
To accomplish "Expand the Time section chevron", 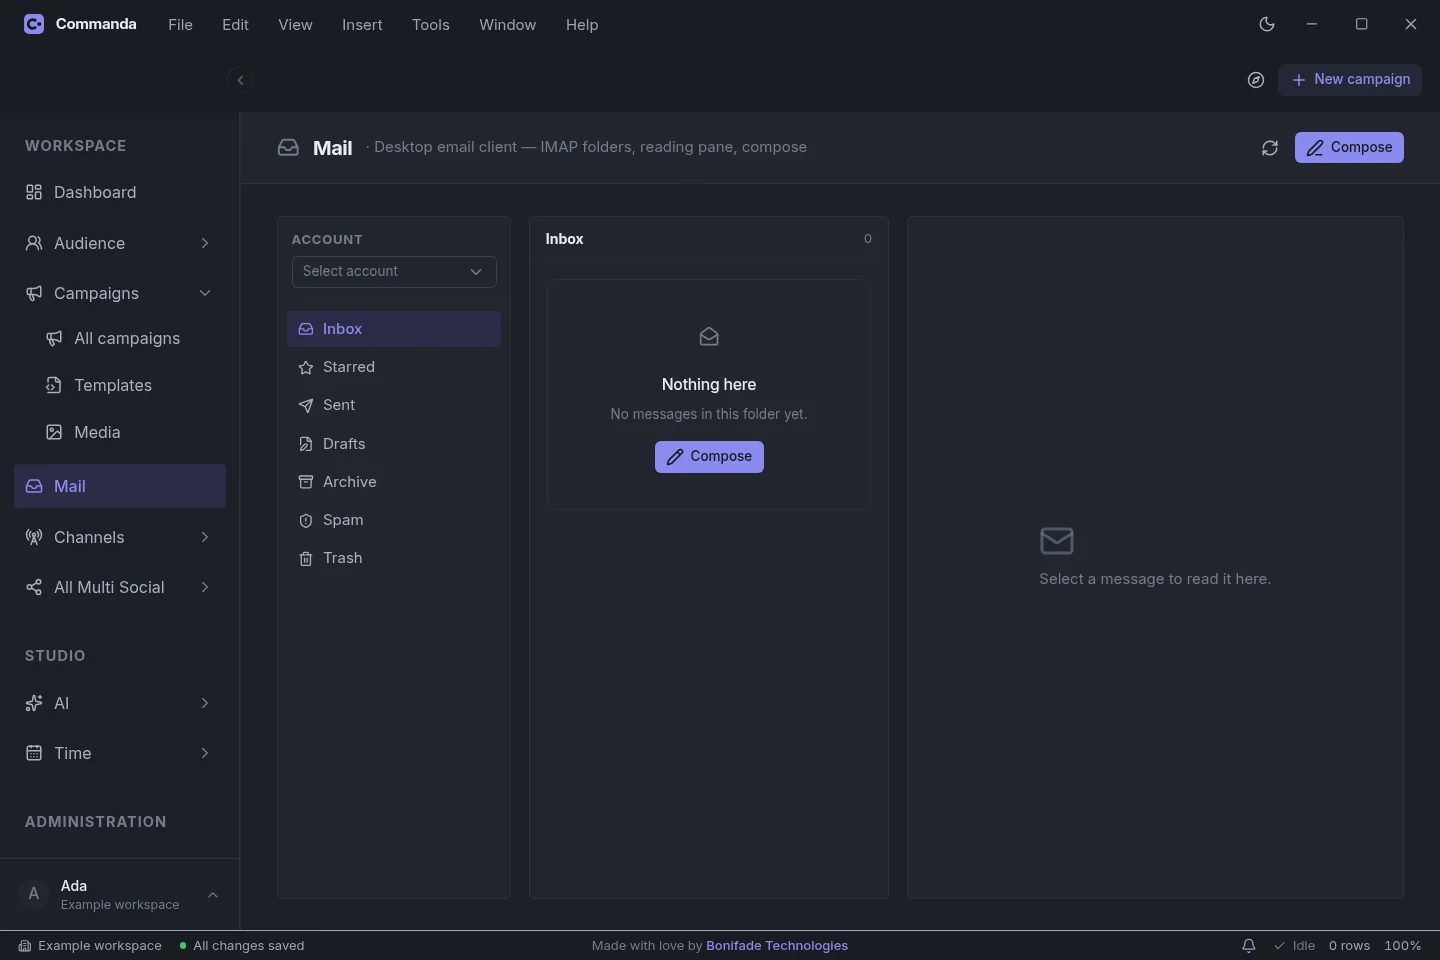I will [x=205, y=753].
